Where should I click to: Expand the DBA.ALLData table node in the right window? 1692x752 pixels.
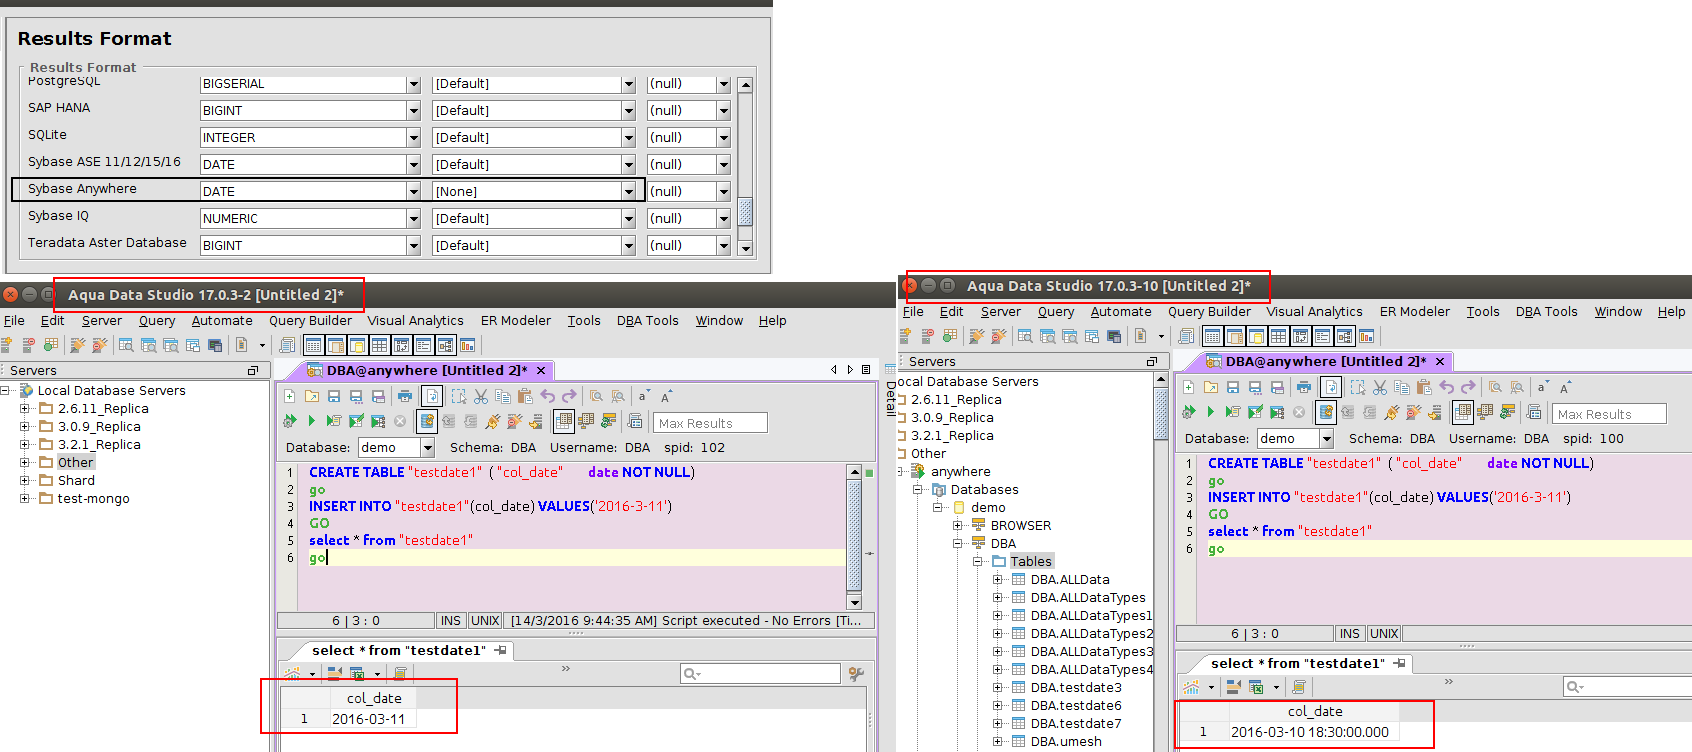pos(998,580)
